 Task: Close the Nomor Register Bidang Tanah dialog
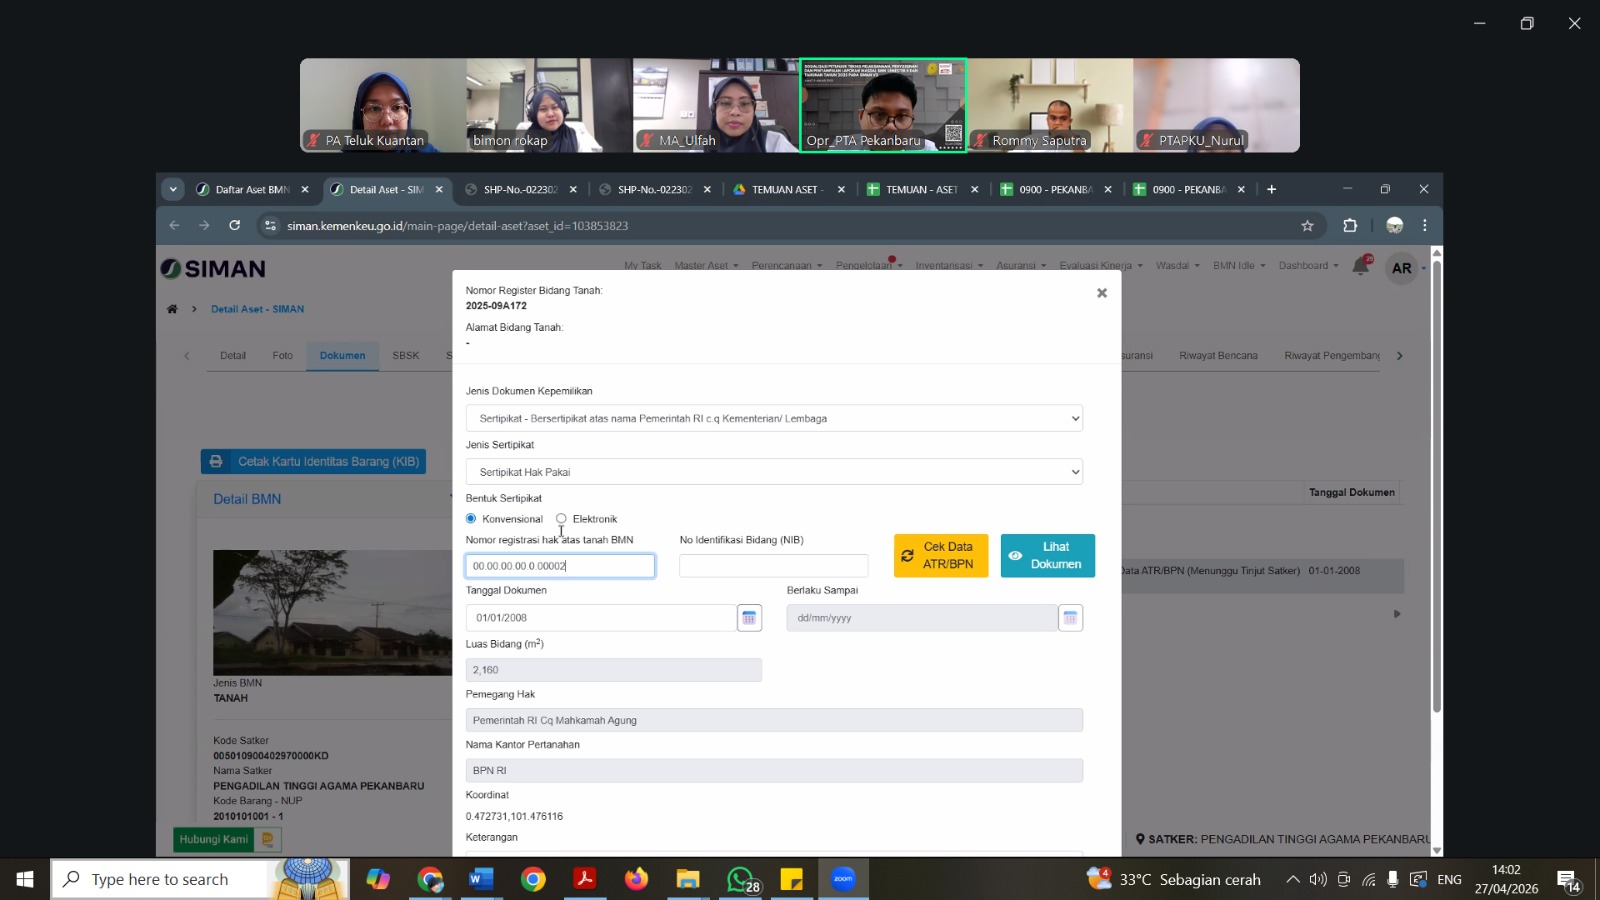pyautogui.click(x=1102, y=293)
